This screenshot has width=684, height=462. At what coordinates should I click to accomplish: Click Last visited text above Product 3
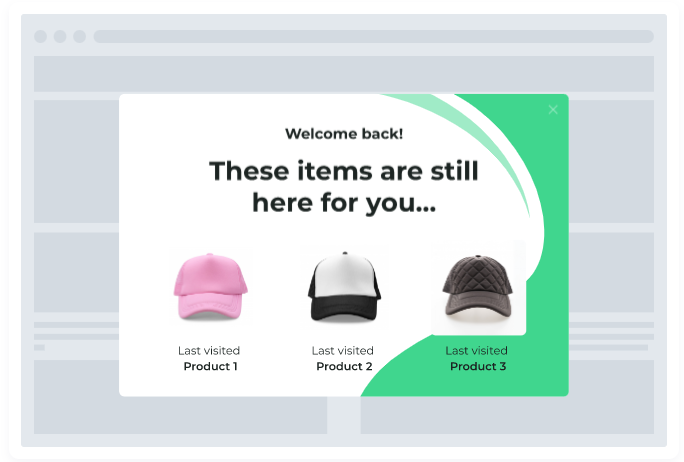[x=476, y=350]
